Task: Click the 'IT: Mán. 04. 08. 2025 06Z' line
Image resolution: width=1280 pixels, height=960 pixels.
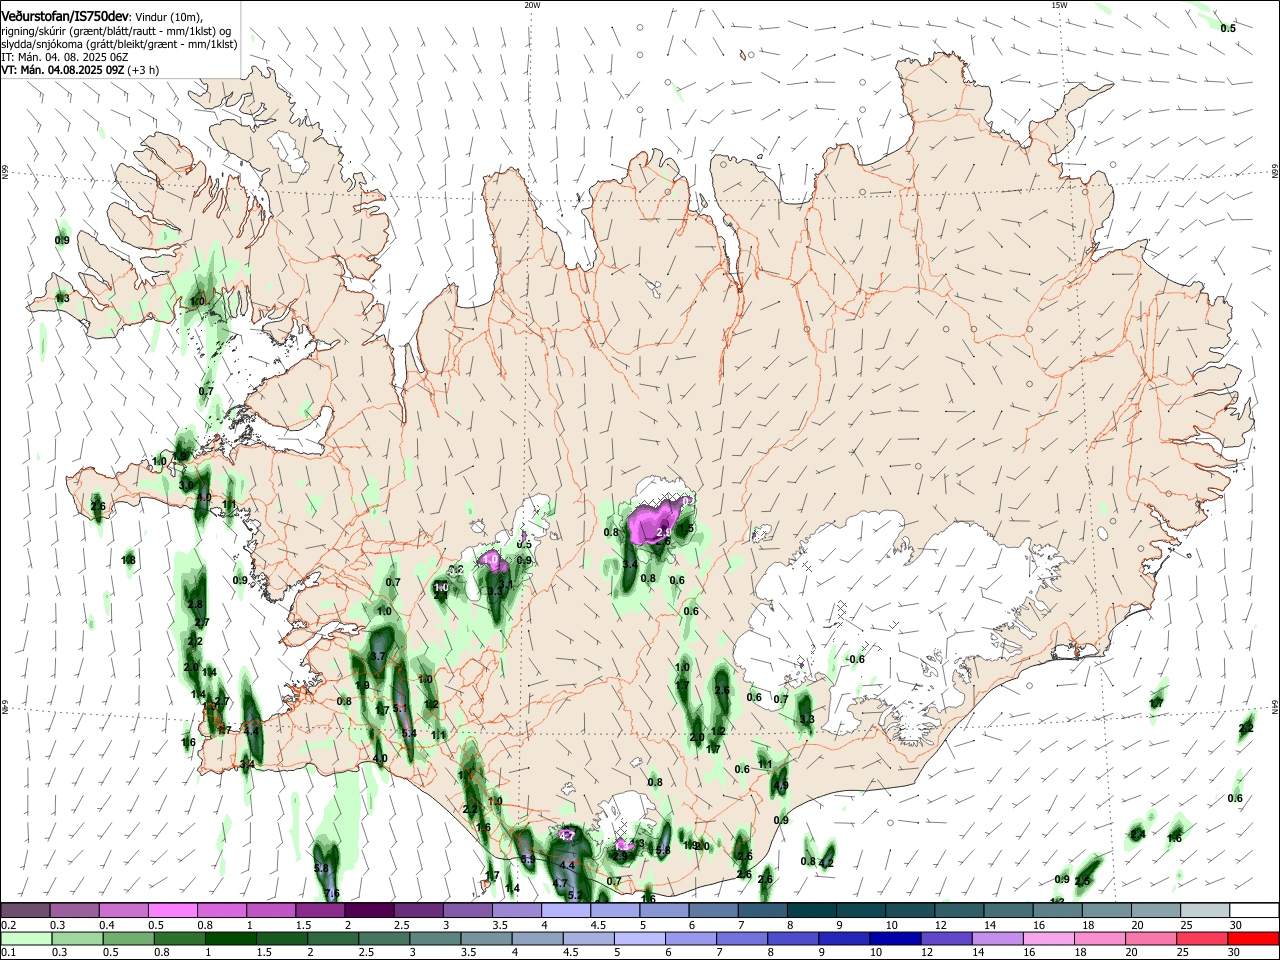Action: (65, 58)
